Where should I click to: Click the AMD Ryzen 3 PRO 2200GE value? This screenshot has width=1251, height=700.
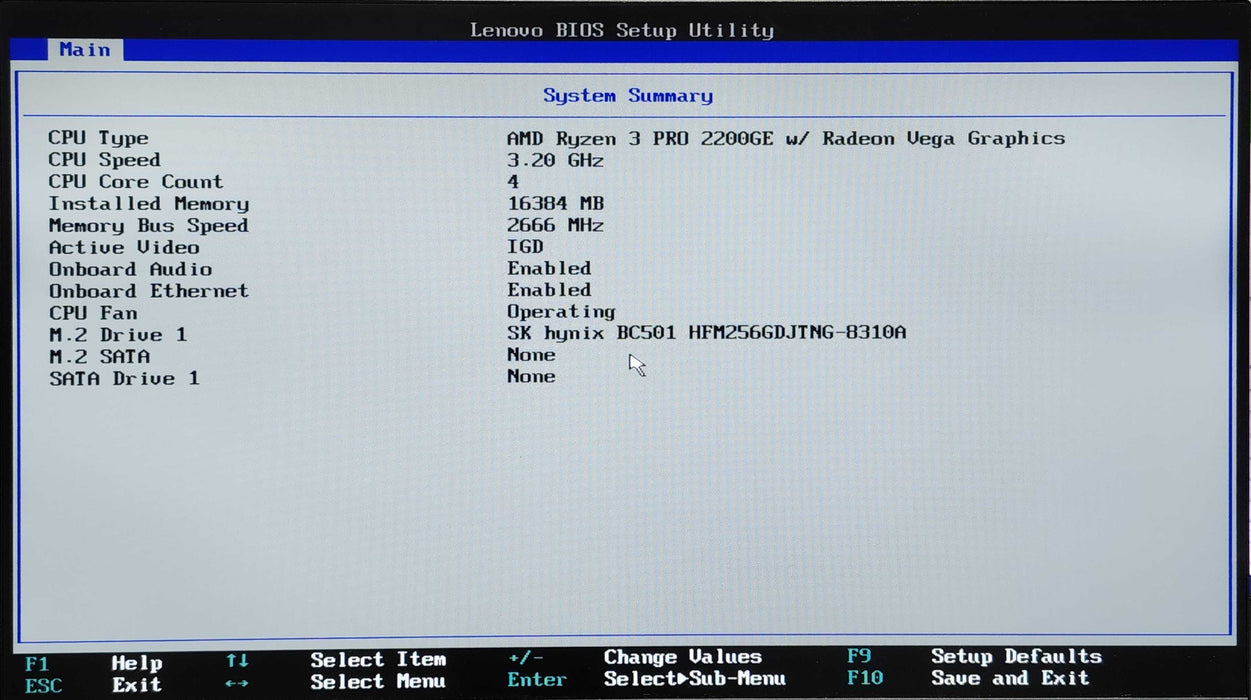786,138
